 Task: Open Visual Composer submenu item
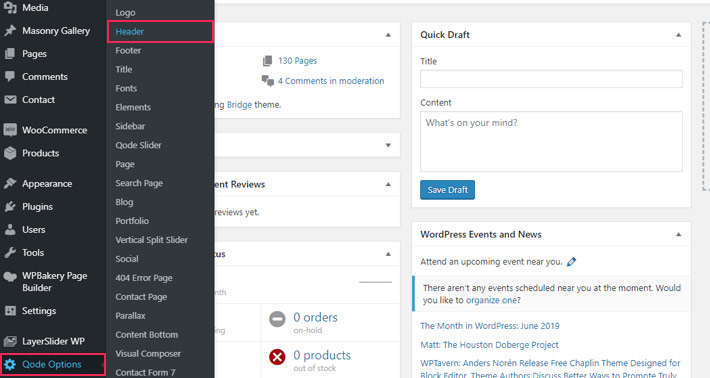click(x=148, y=354)
